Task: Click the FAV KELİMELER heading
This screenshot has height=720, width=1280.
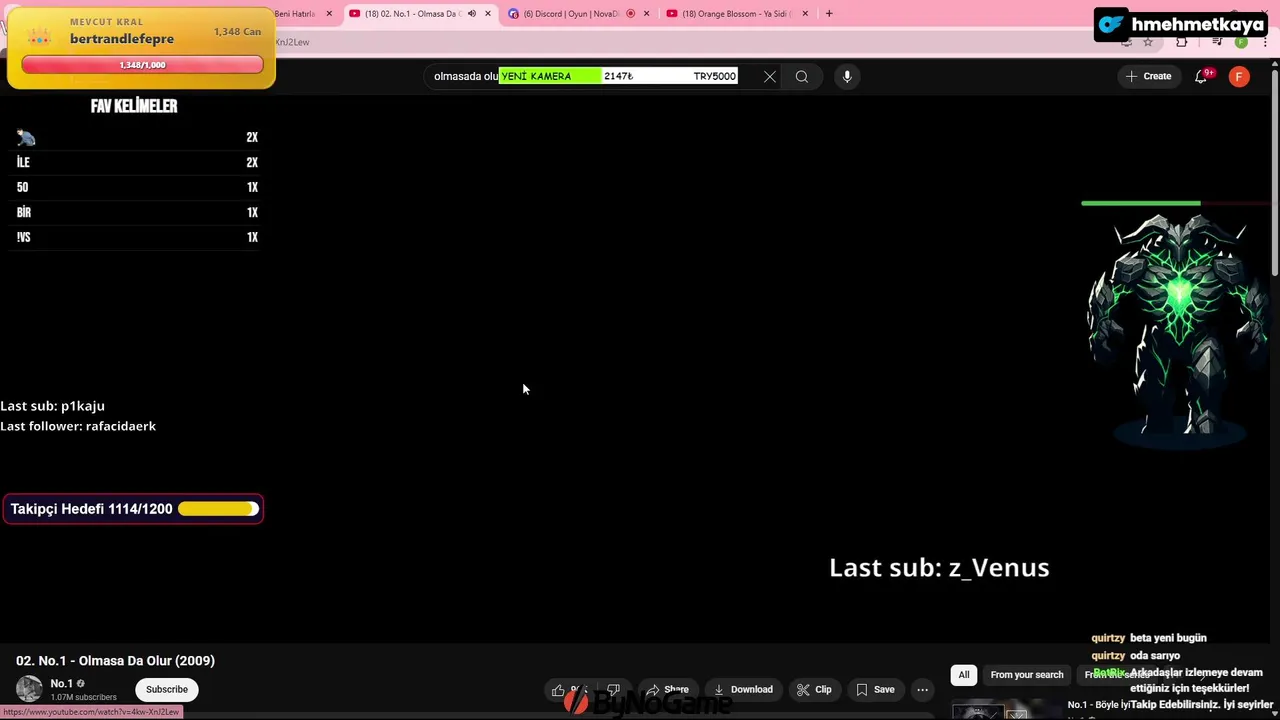Action: [x=134, y=106]
